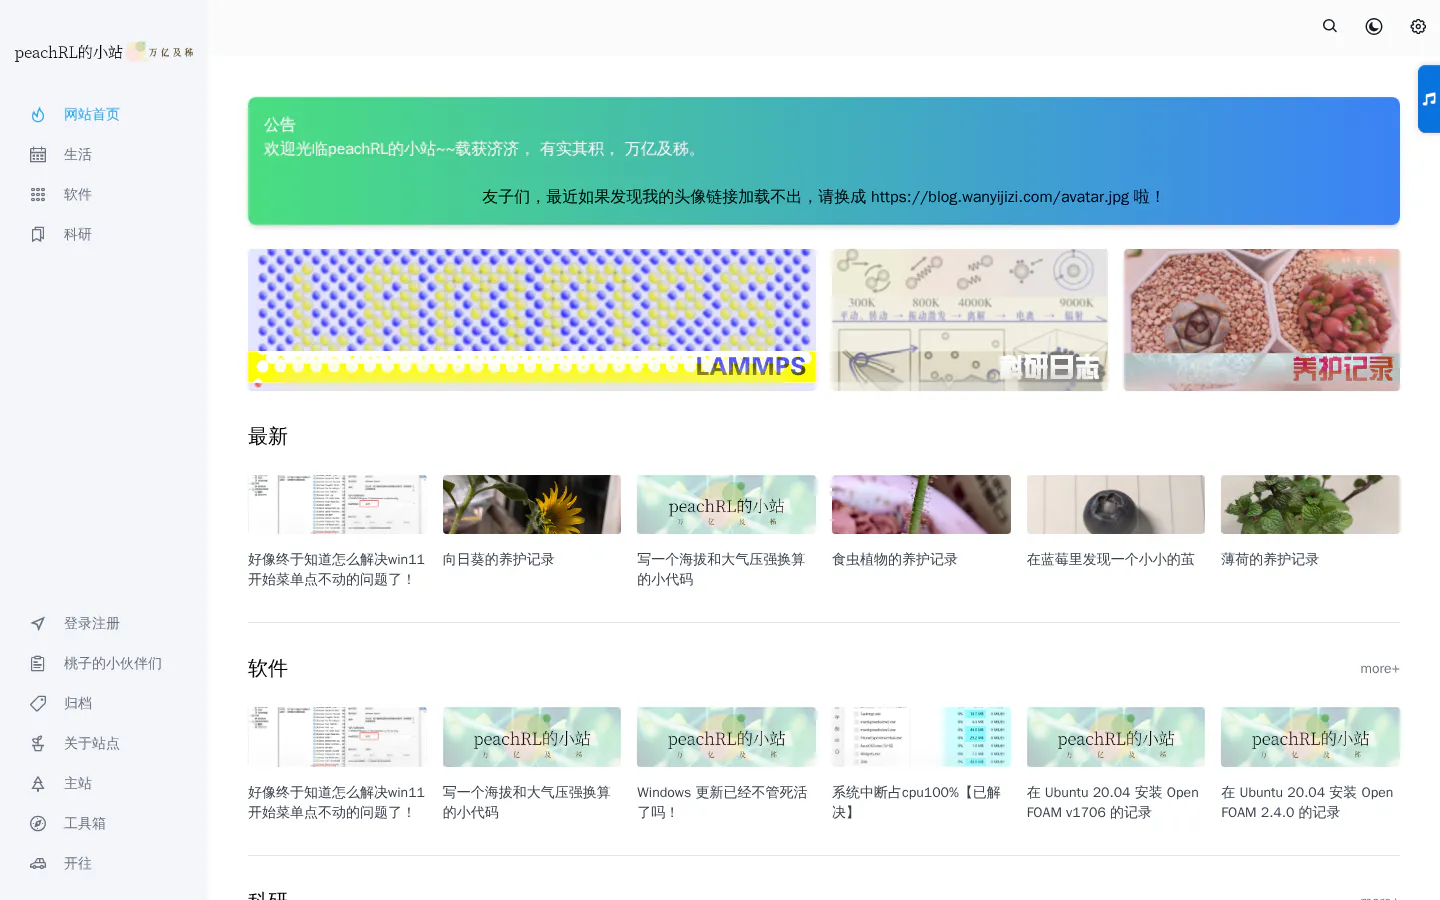Open the Windows 更新已经不管死活了吗 post title

722,803
